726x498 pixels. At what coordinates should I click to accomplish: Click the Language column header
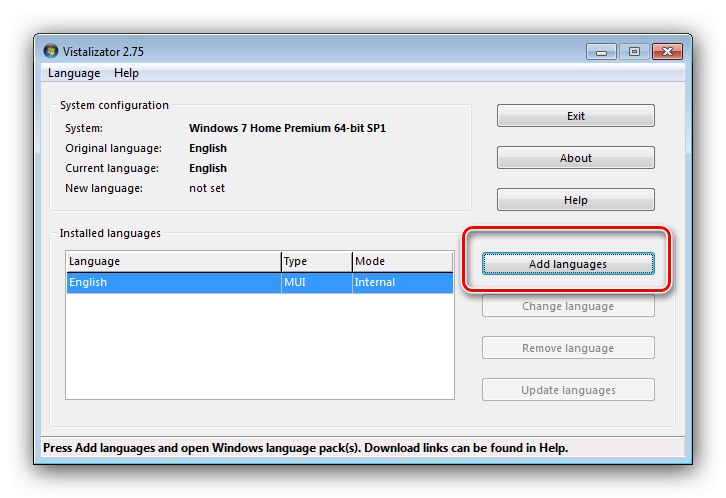[x=174, y=261]
